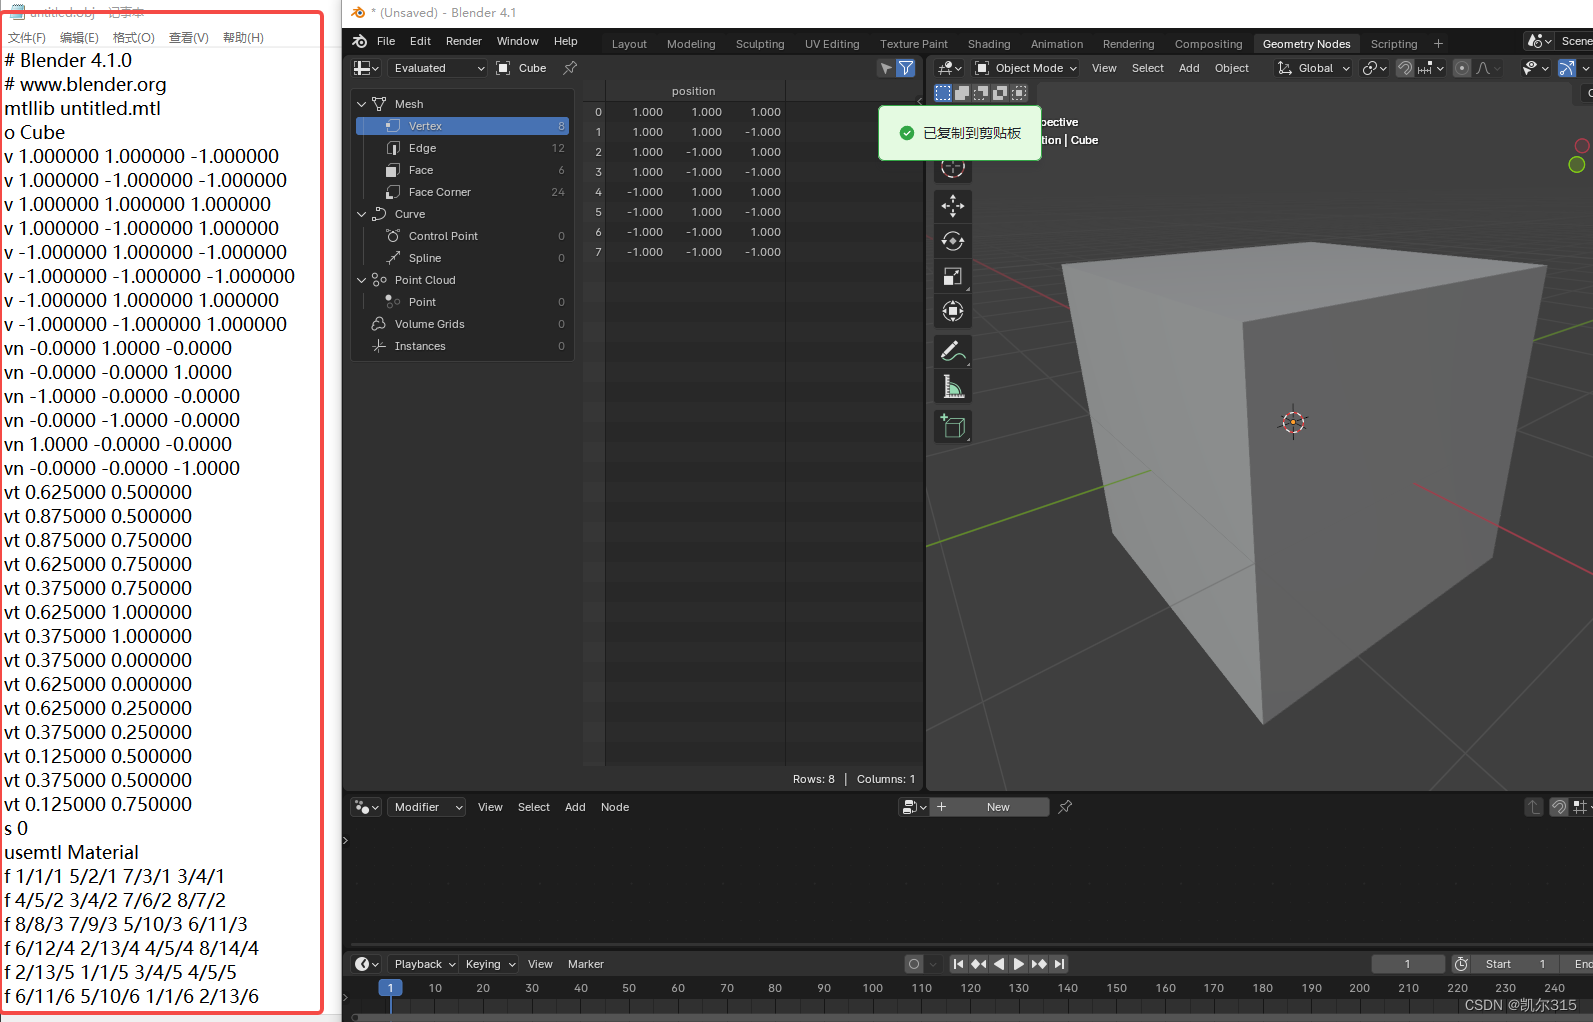This screenshot has width=1593, height=1022.
Task: Click the spreadsheet pin icon next to Cube
Action: coord(570,68)
